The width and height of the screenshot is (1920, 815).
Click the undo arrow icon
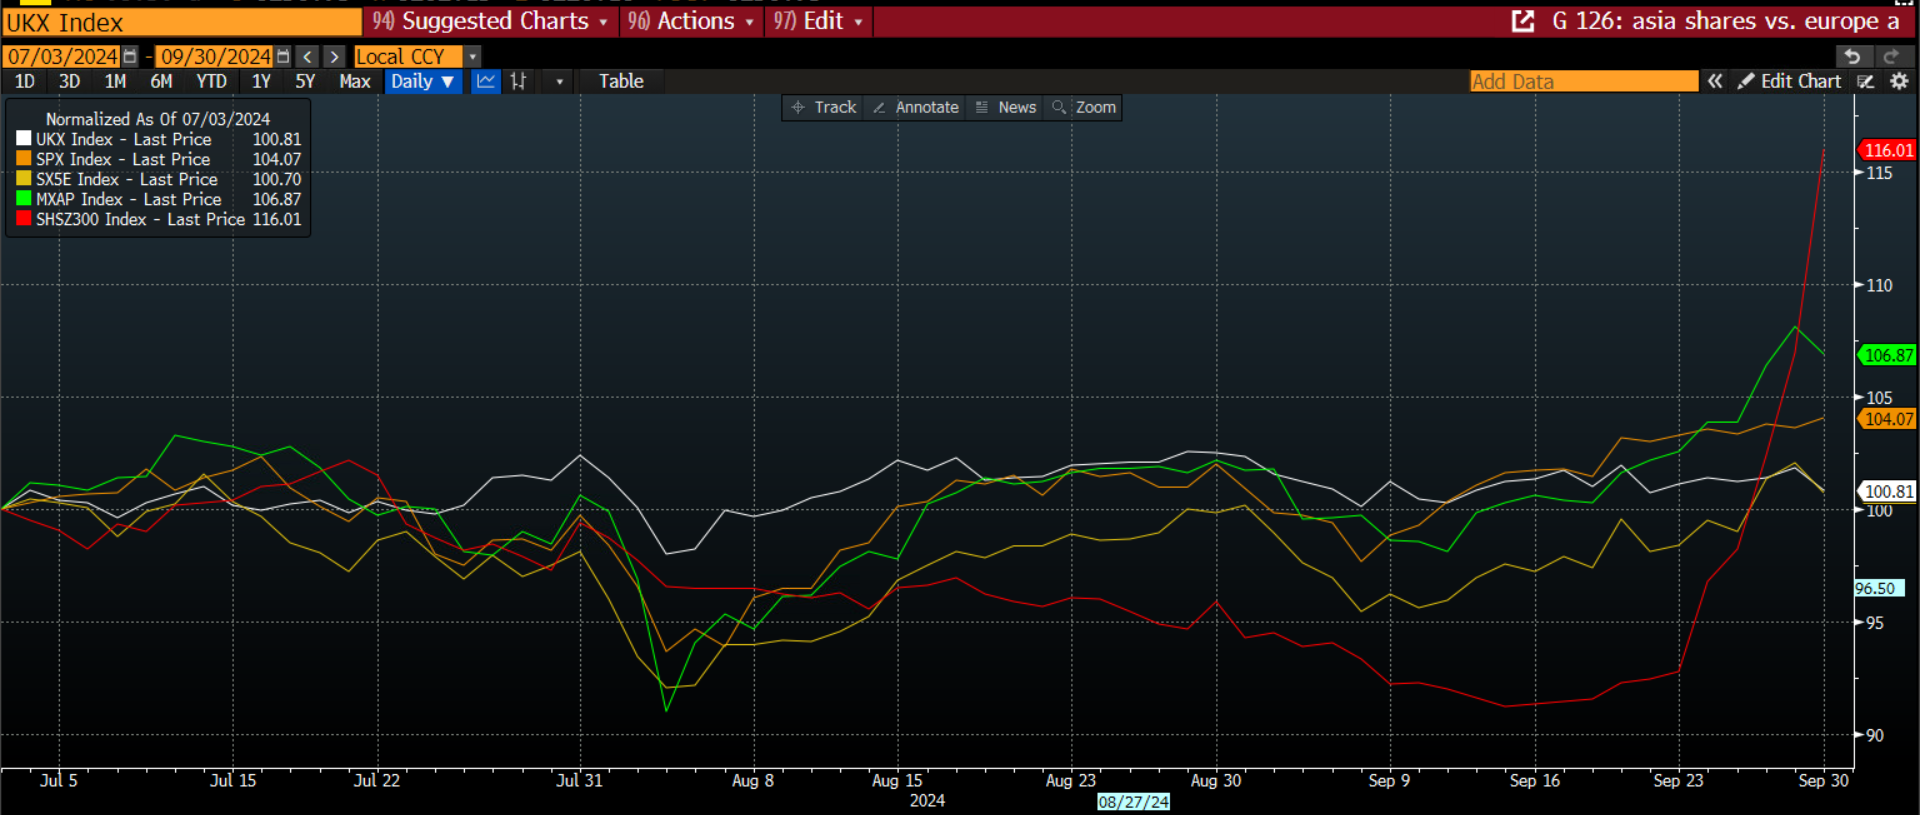(1852, 57)
